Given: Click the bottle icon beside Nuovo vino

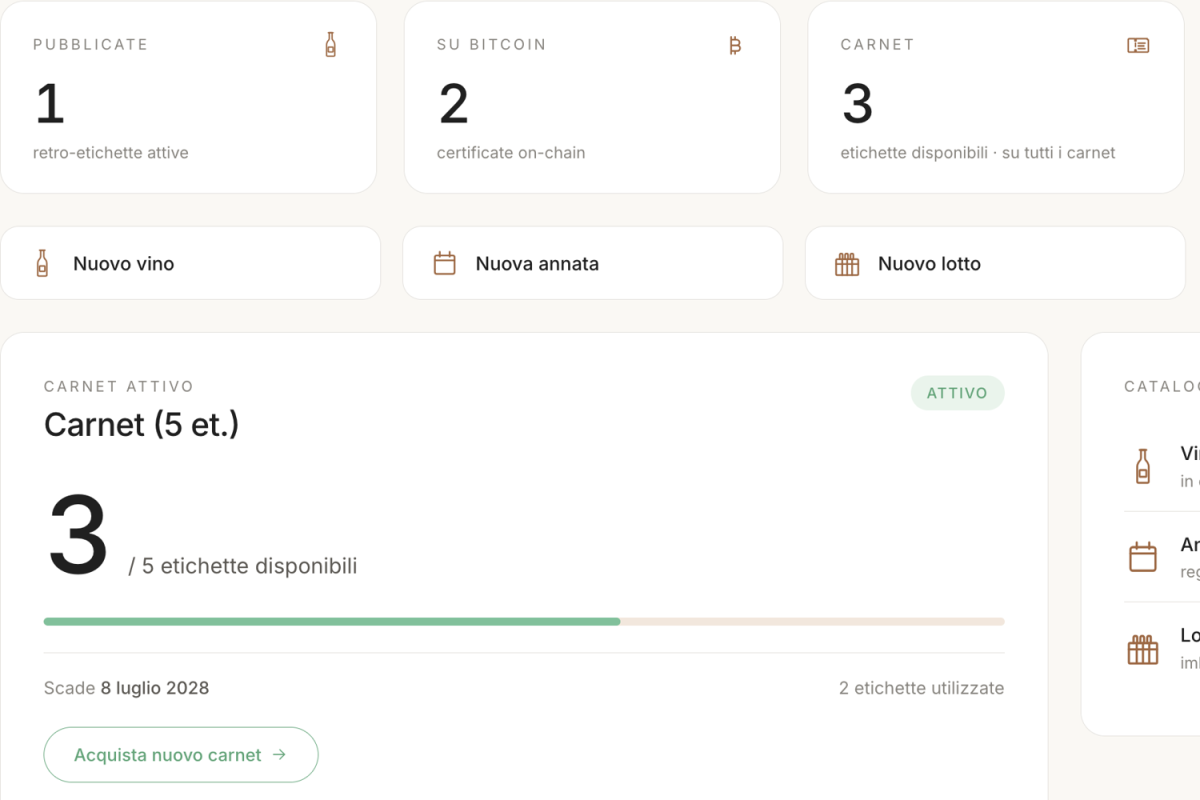Looking at the screenshot, I should (42, 263).
